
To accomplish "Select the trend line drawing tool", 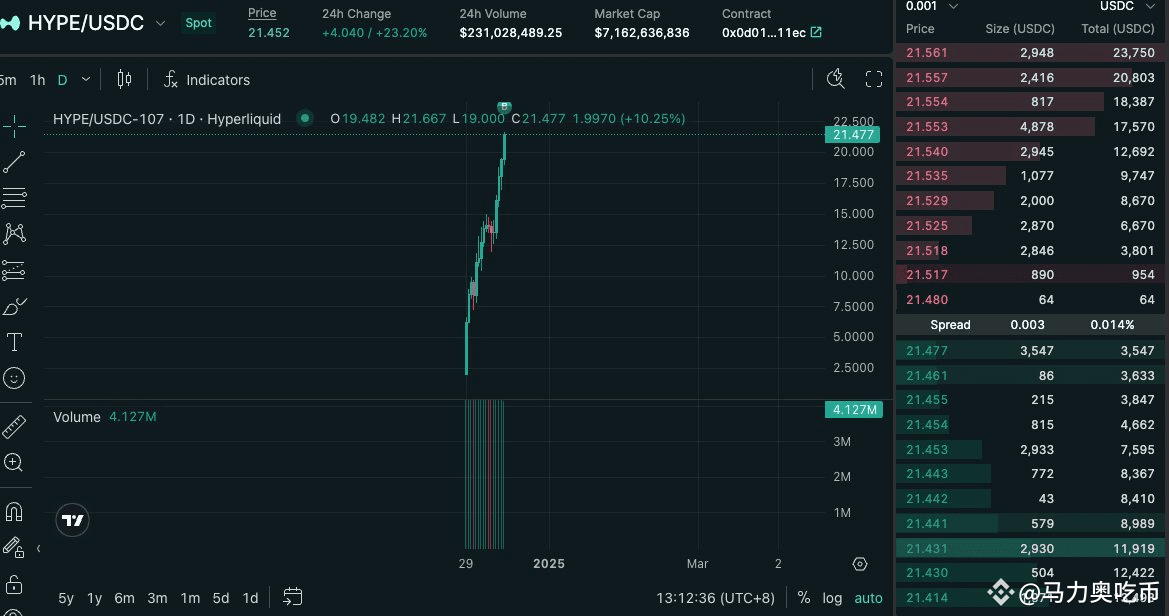I will tap(14, 162).
